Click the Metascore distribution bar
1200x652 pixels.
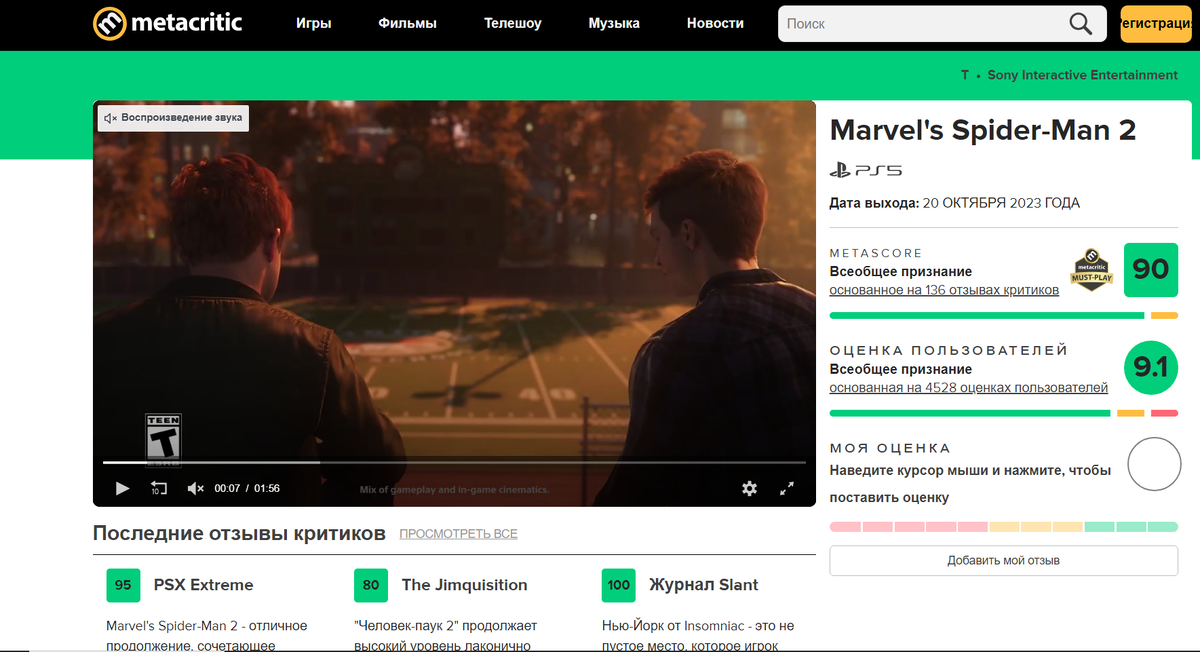(1004, 316)
